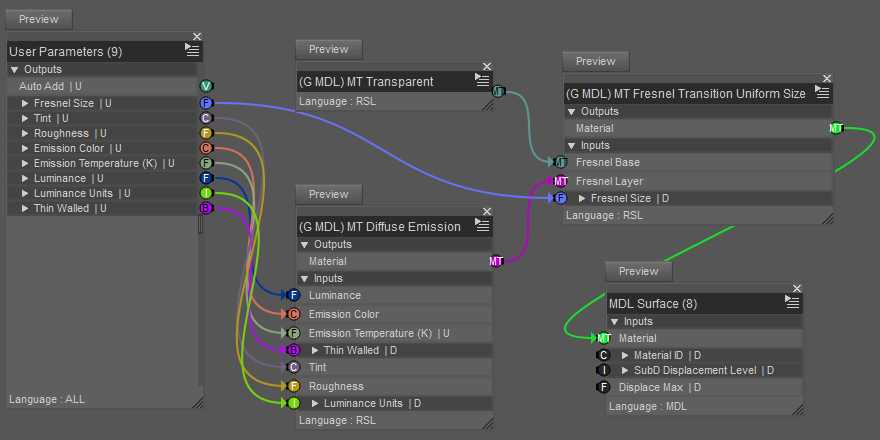Expand Luminance Units input in Diffuse Emission node
Image resolution: width=880 pixels, height=440 pixels.
pyautogui.click(x=315, y=403)
